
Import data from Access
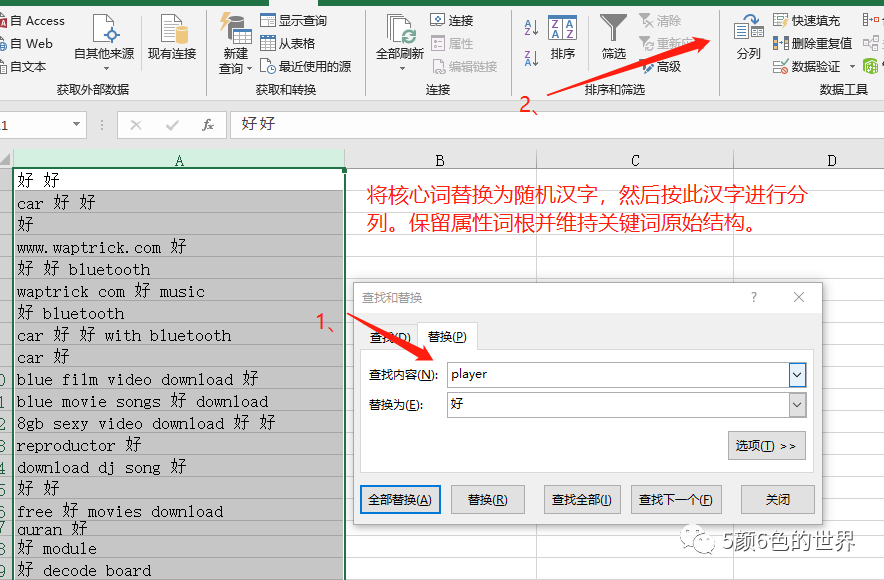pyautogui.click(x=34, y=20)
